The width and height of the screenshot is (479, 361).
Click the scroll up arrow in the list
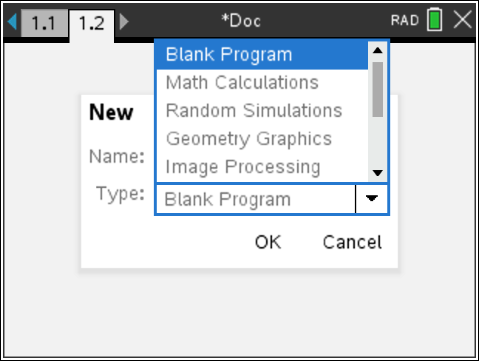[x=378, y=50]
